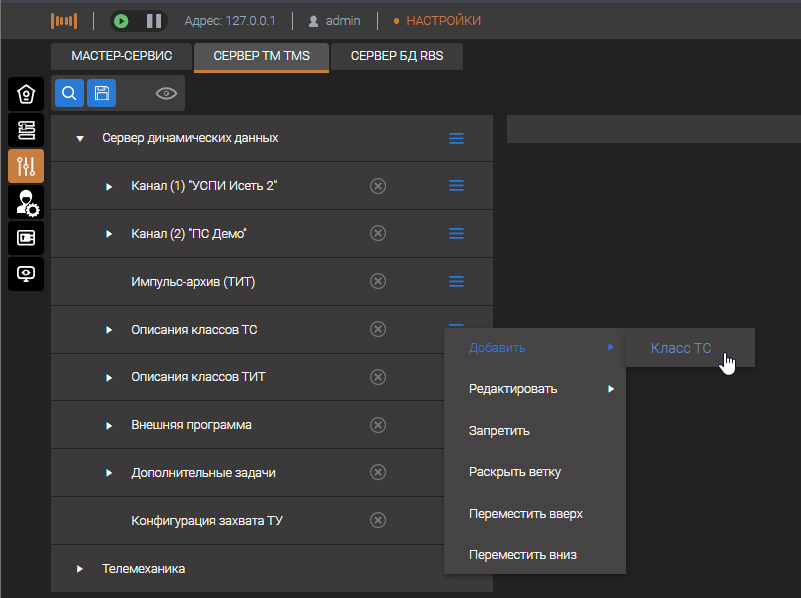Choose Класс ТС from the submenu

pyautogui.click(x=681, y=348)
